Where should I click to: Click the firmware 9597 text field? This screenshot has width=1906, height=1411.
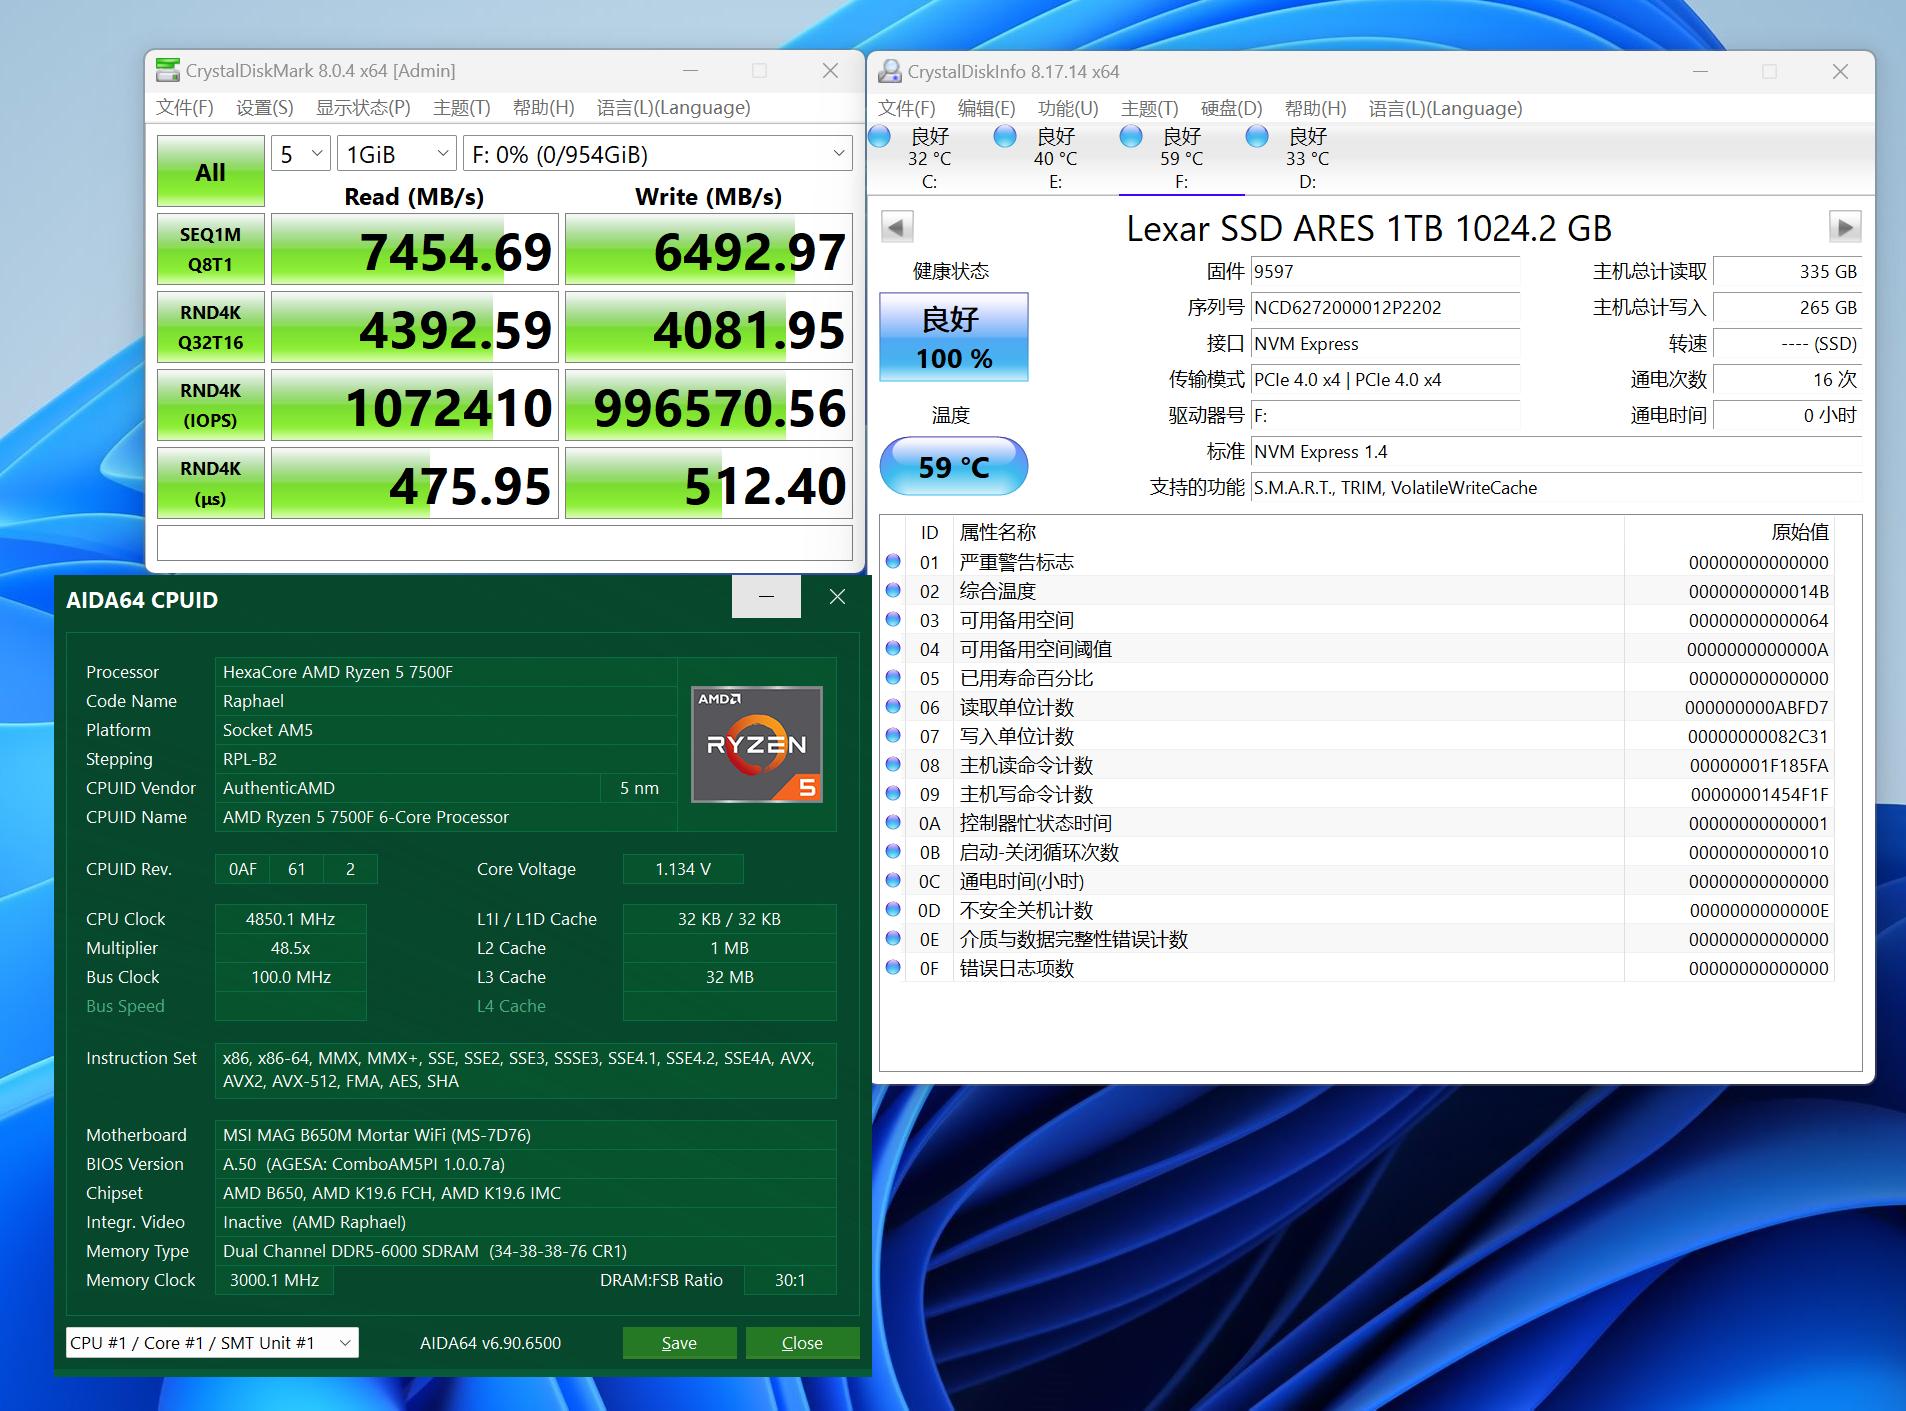click(1384, 272)
